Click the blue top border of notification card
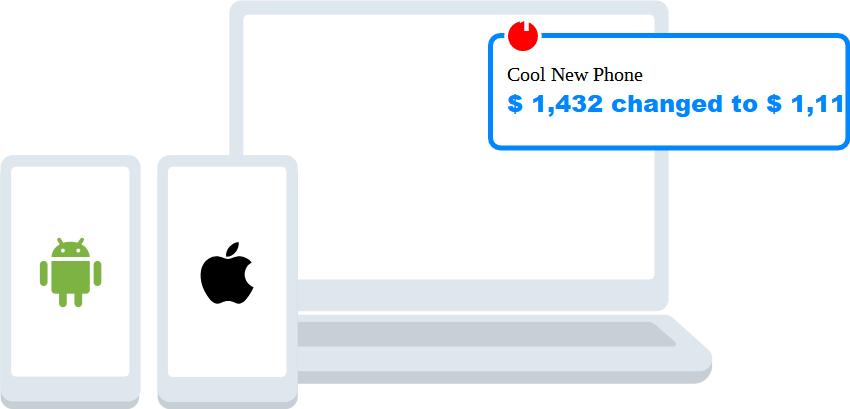850x409 pixels. [x=694, y=36]
